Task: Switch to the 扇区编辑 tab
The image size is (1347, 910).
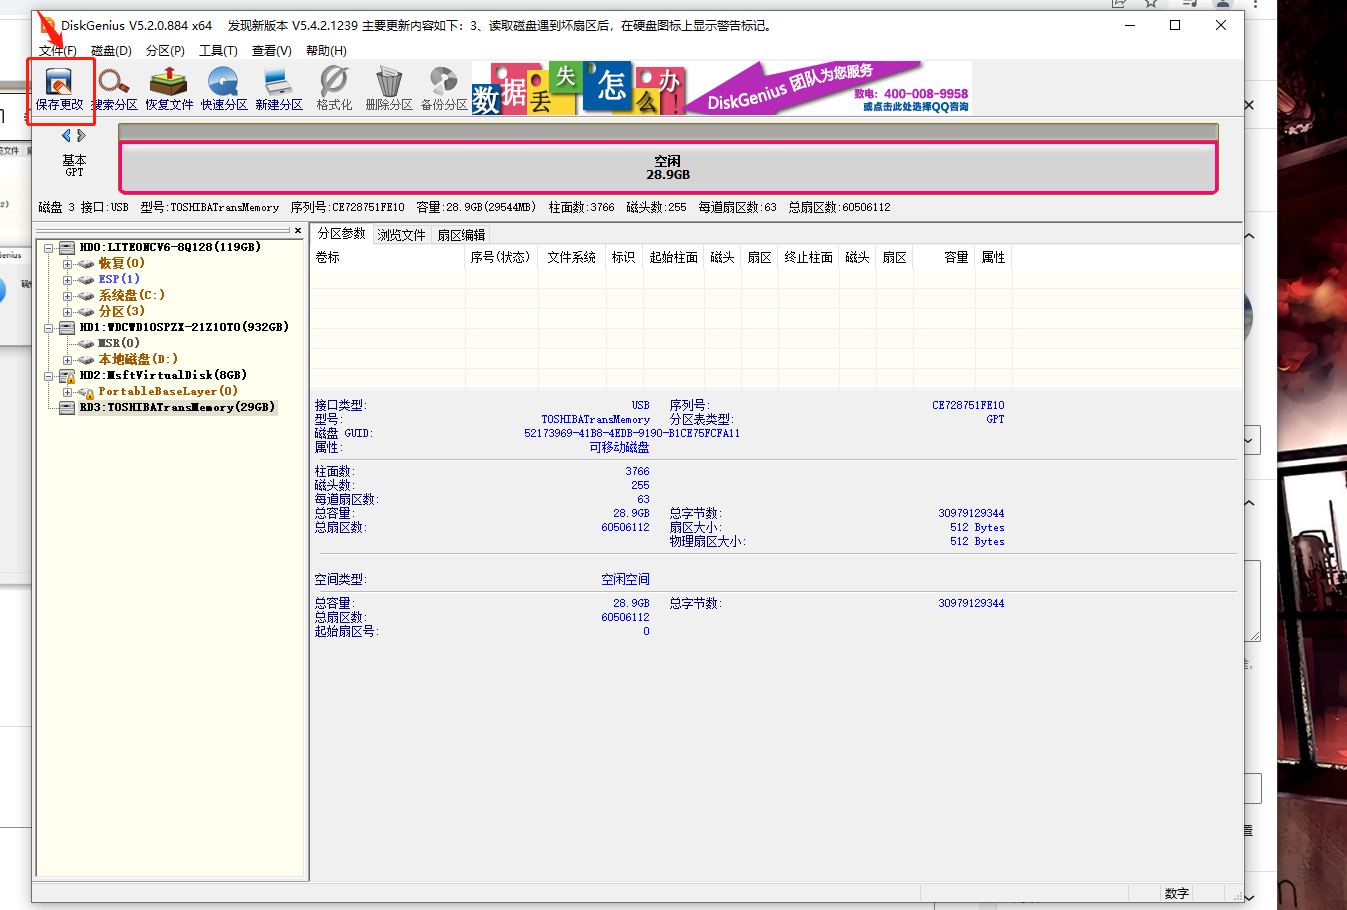Action: click(461, 235)
